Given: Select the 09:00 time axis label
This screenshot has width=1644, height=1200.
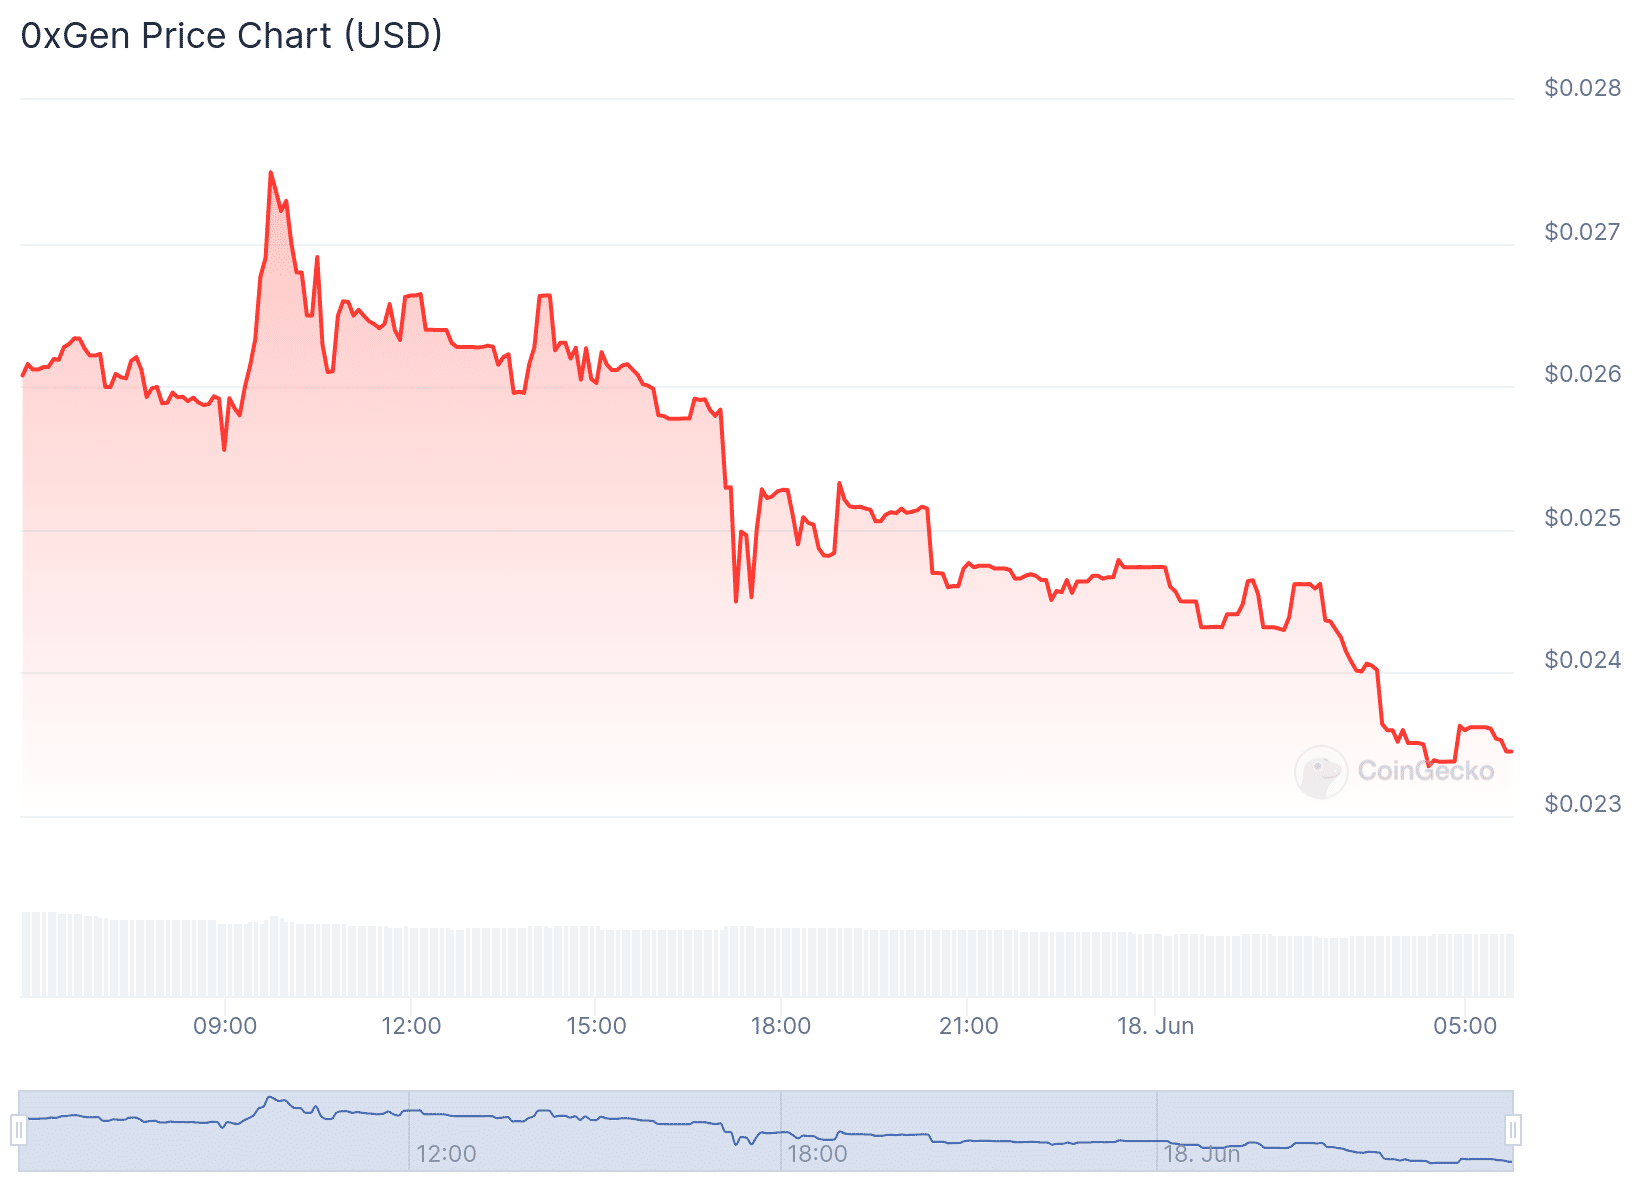Looking at the screenshot, I should 225,1026.
